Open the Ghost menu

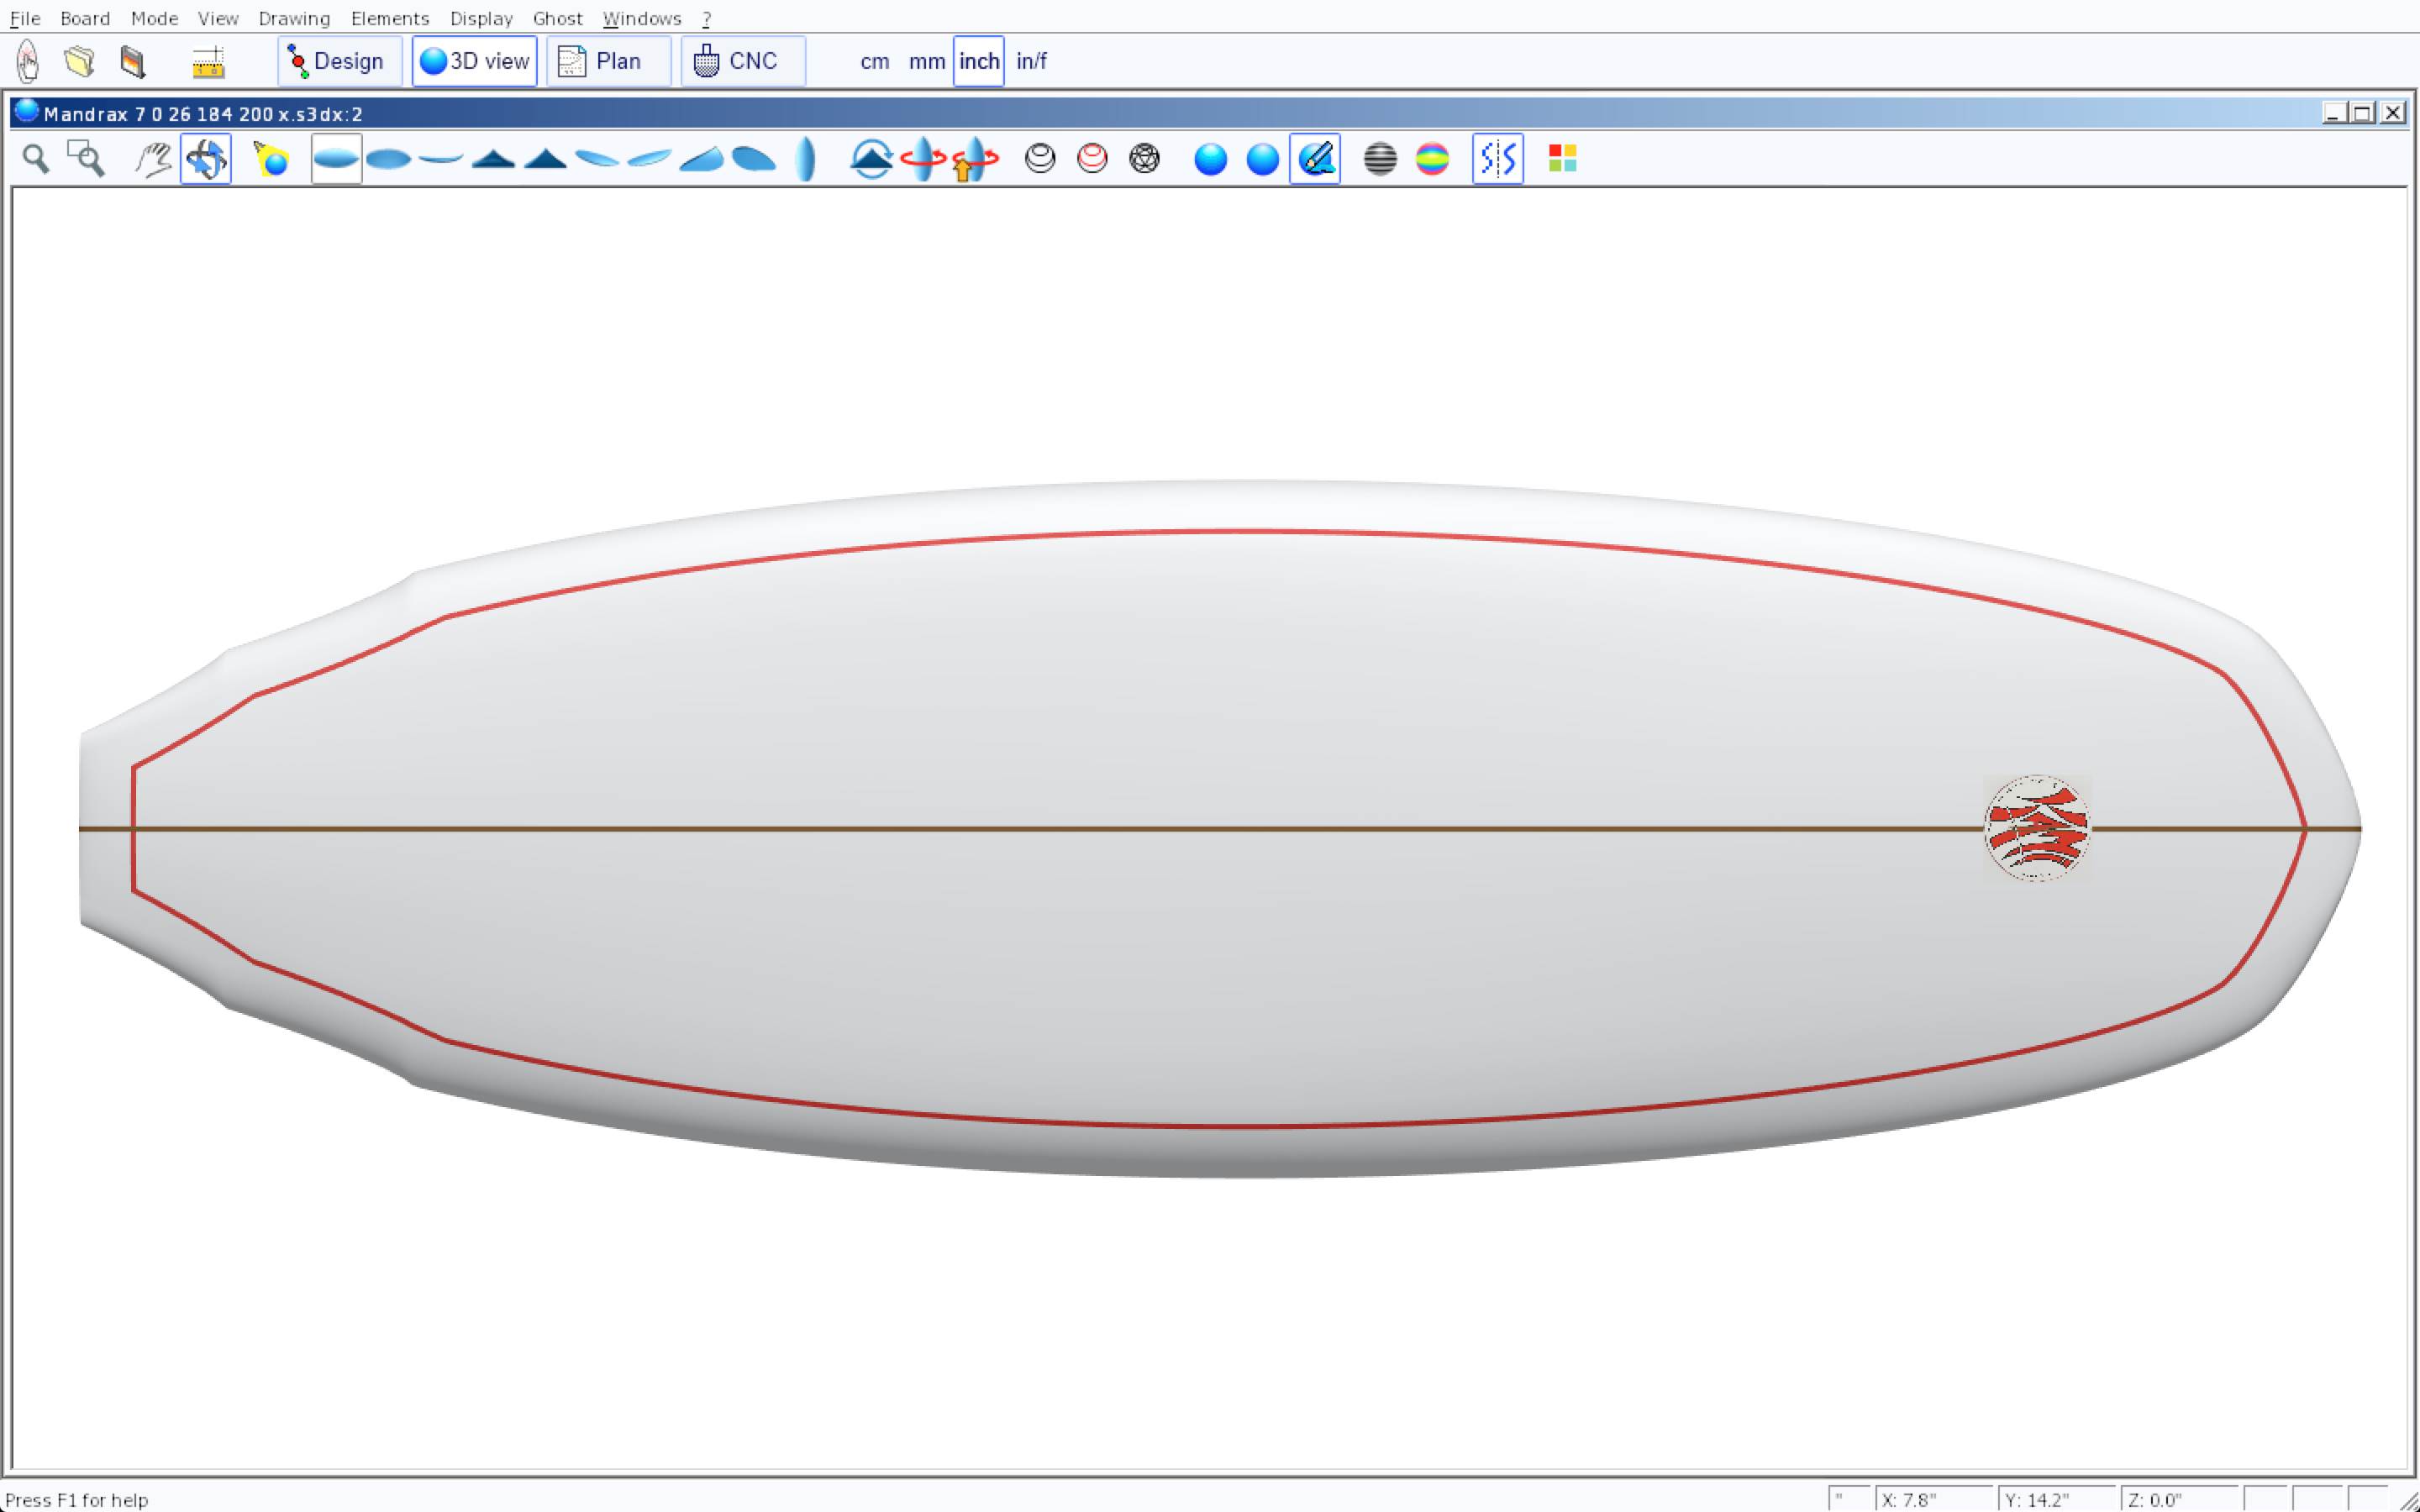tap(557, 18)
